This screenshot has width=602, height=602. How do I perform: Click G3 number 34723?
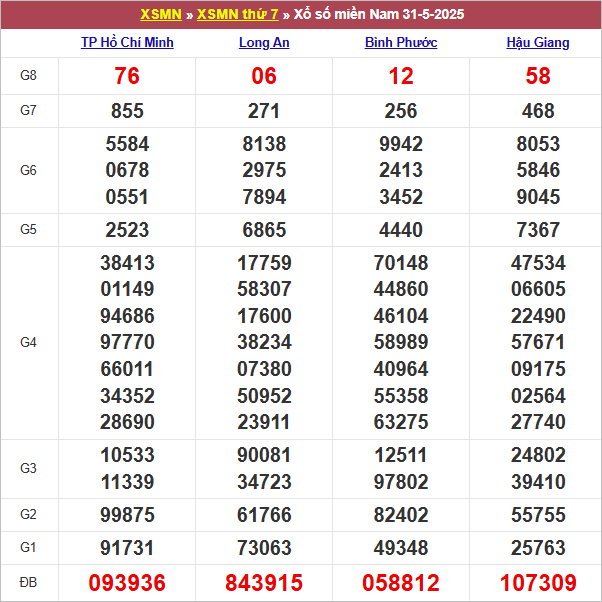click(x=264, y=482)
